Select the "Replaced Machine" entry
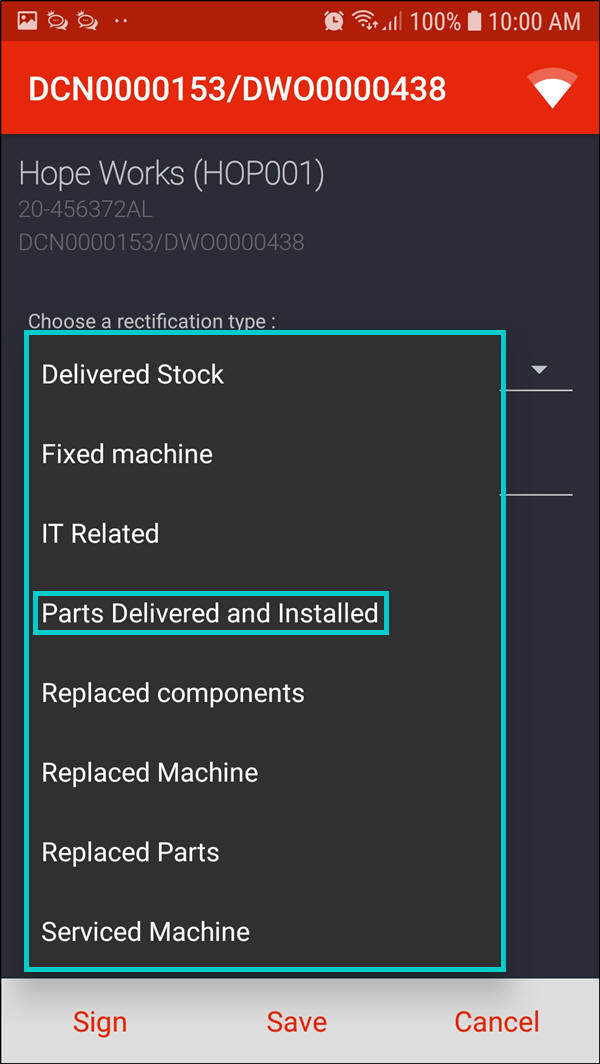This screenshot has width=600, height=1064. point(150,773)
